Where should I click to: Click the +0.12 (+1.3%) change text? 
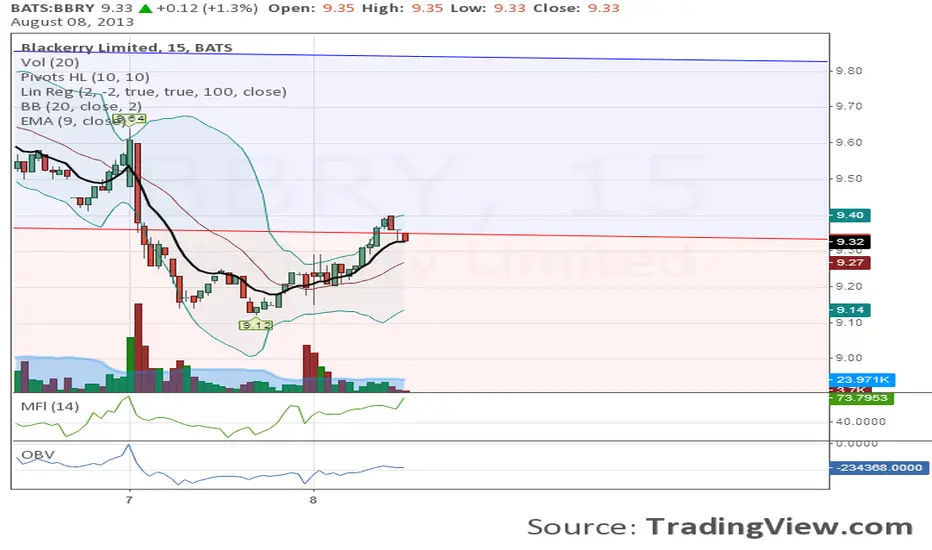point(207,8)
